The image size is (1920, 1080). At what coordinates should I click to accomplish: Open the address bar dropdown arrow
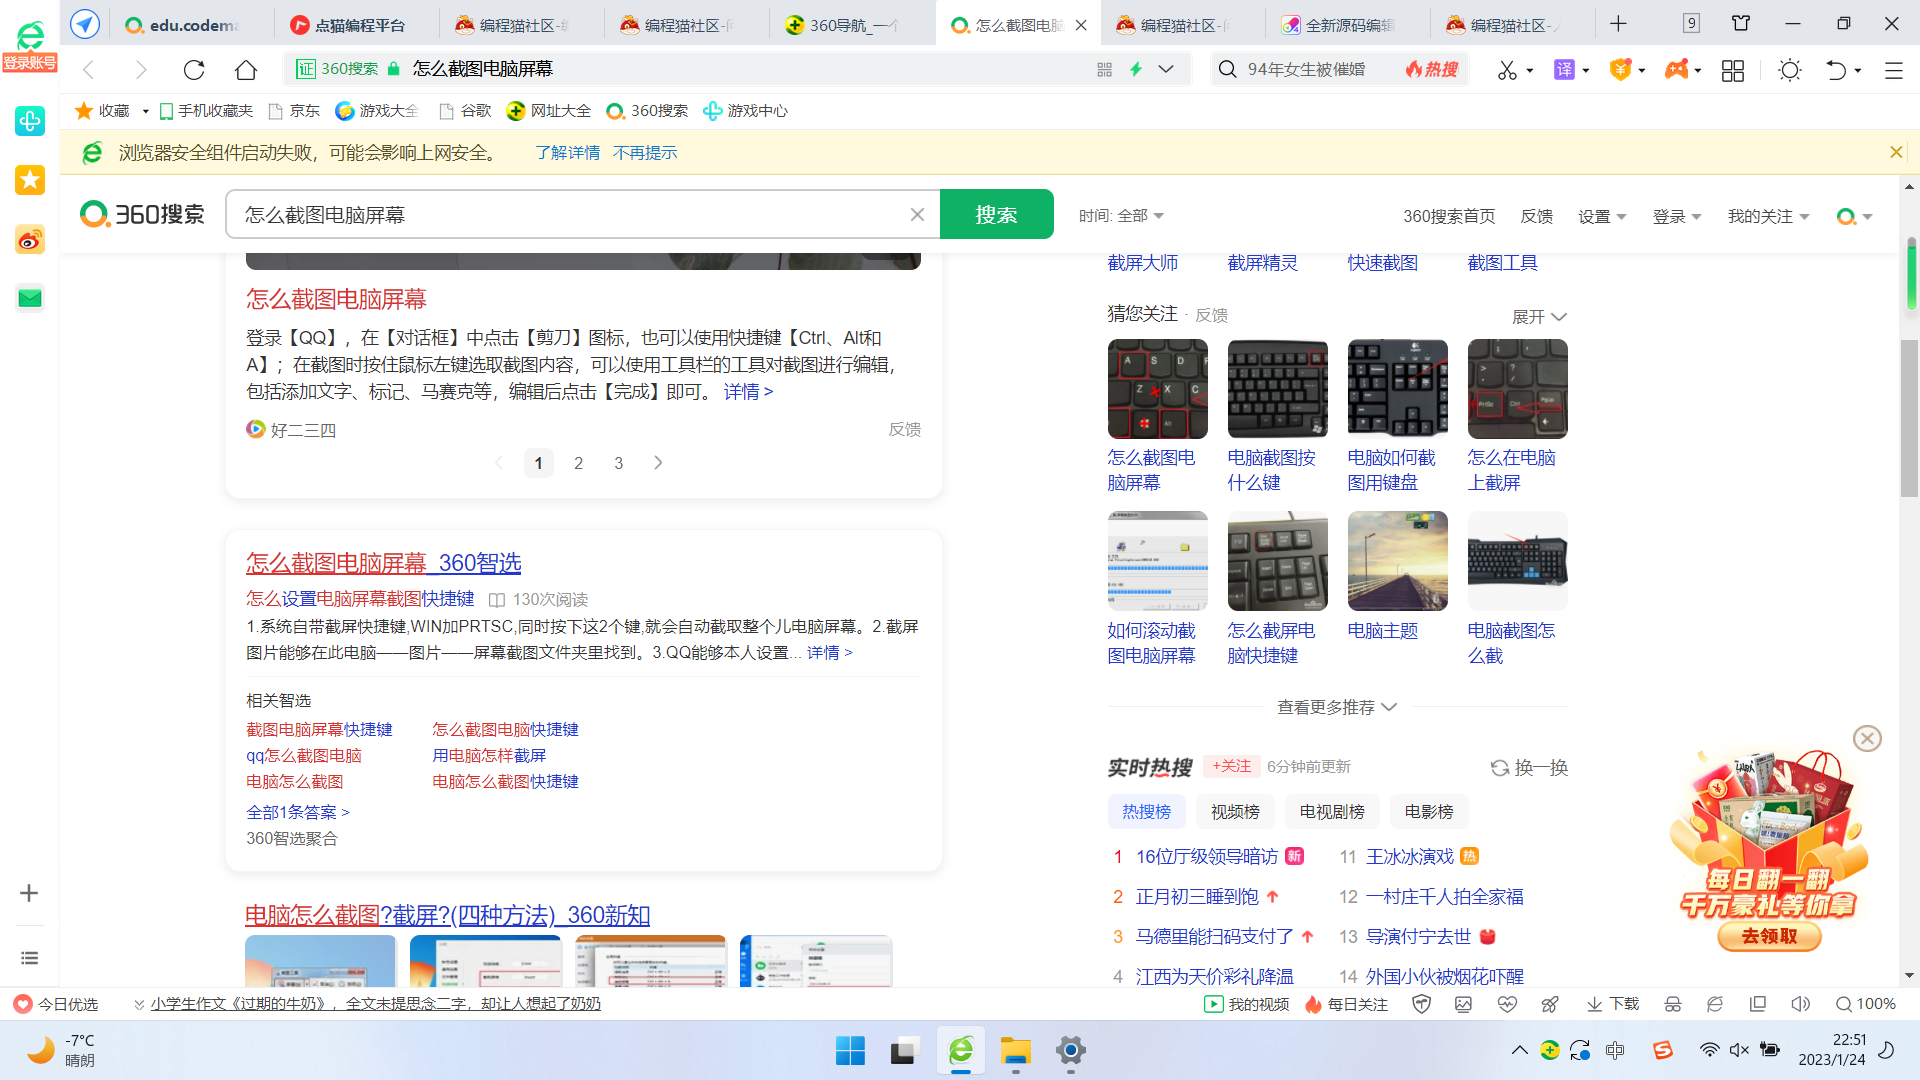(x=1166, y=69)
